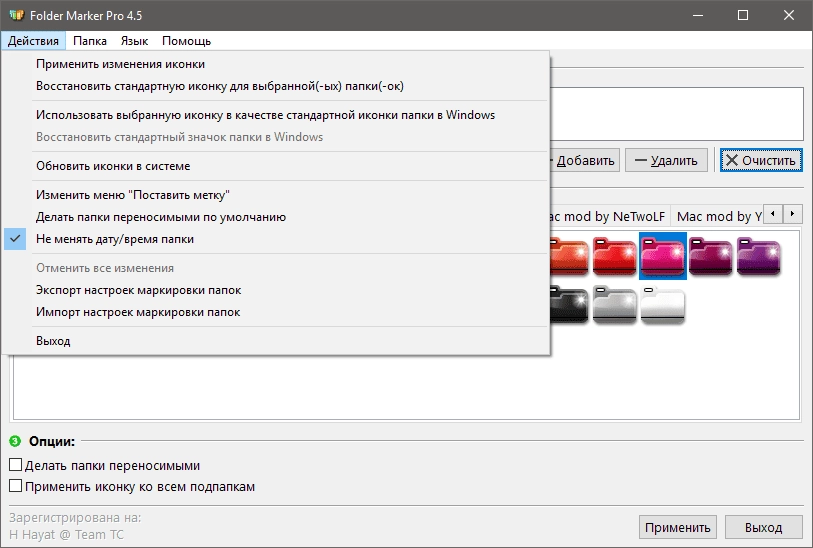Choose Применить изменения иконки
This screenshot has height=548, width=813.
(x=275, y=64)
